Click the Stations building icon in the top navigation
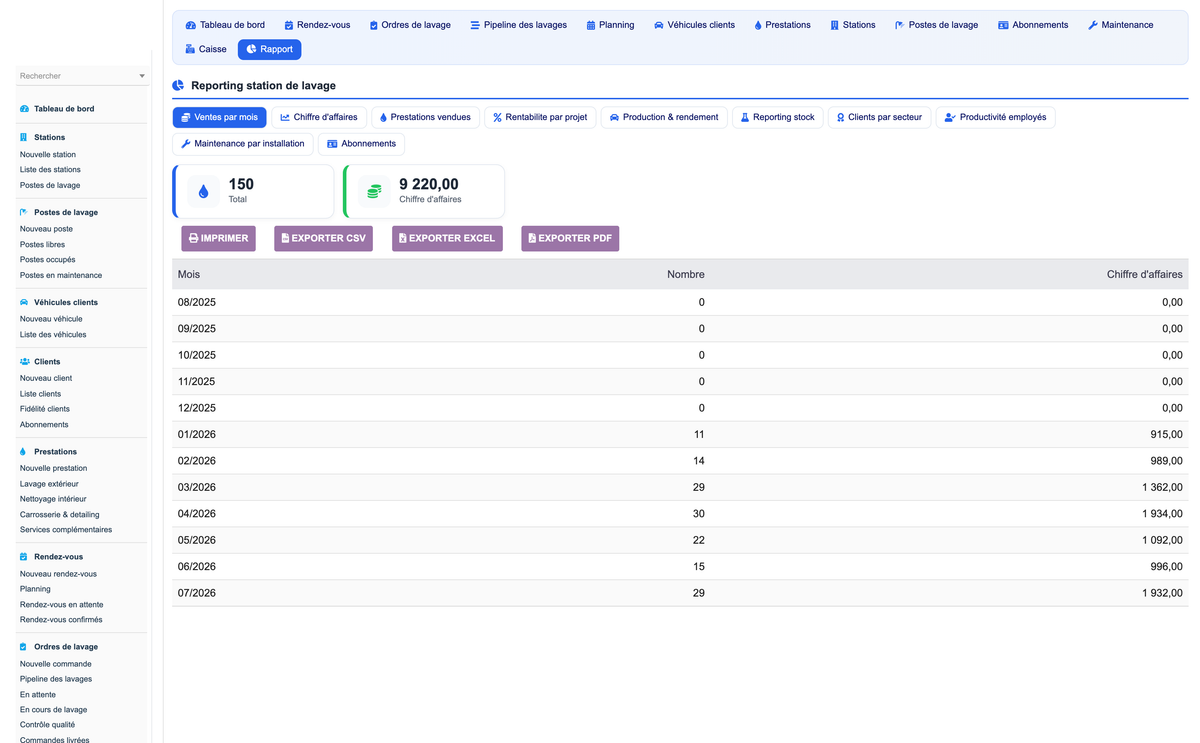Image resolution: width=1200 pixels, height=743 pixels. point(834,25)
